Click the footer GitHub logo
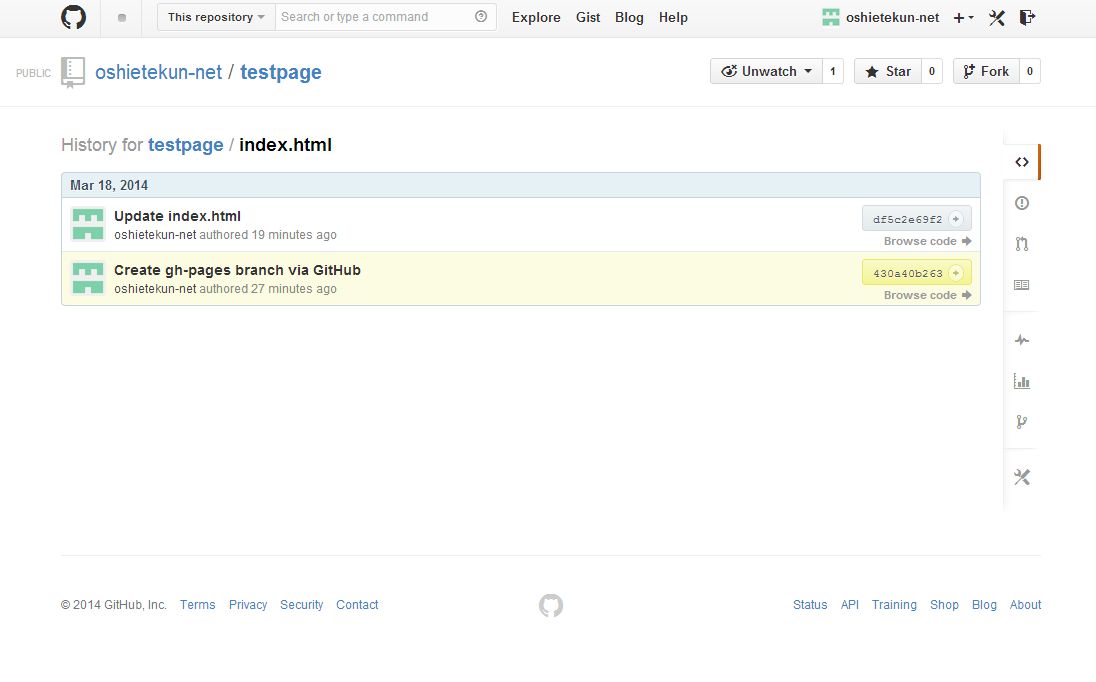This screenshot has width=1096, height=682. click(551, 605)
